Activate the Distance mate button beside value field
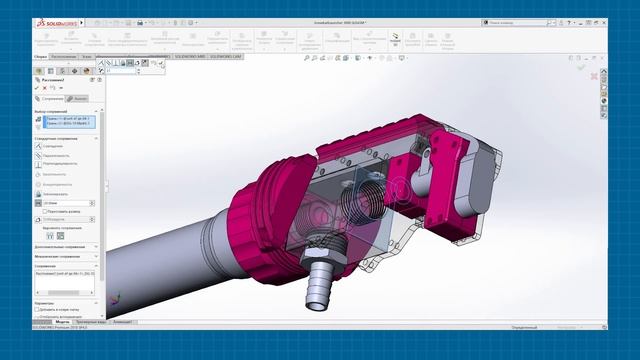Image resolution: width=640 pixels, height=360 pixels. (38, 203)
